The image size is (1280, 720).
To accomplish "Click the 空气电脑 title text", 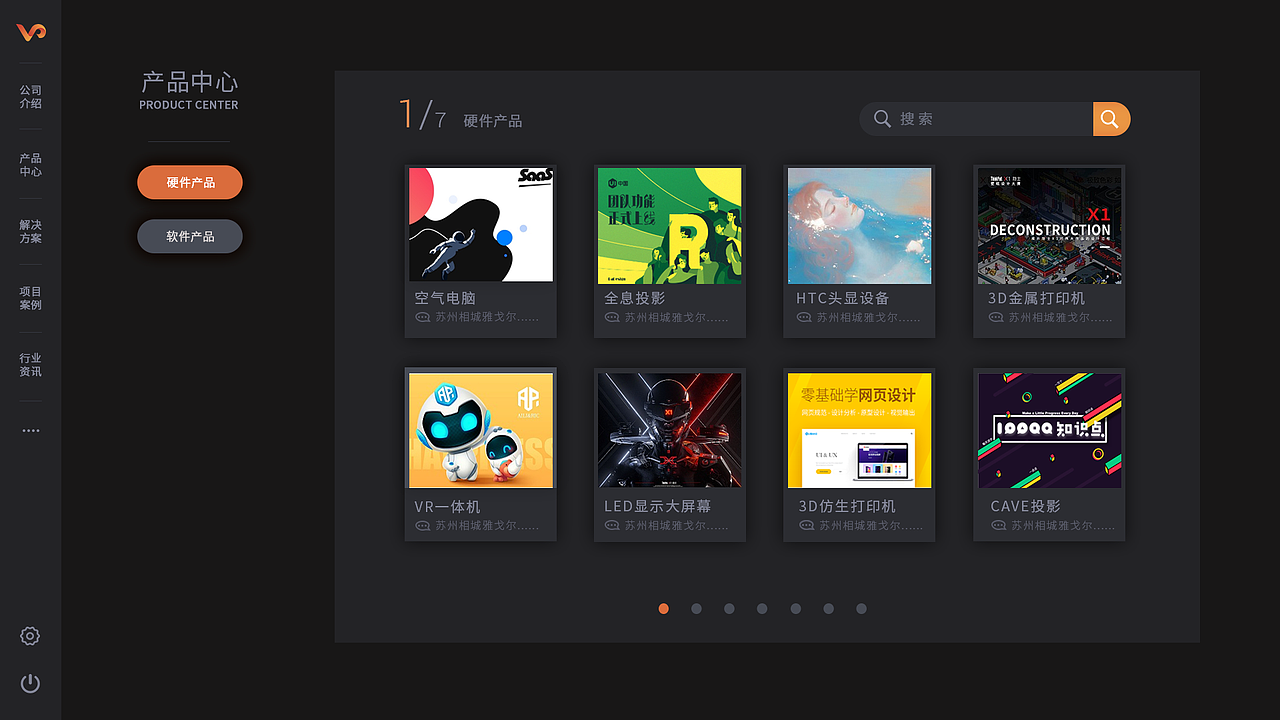I will [445, 298].
